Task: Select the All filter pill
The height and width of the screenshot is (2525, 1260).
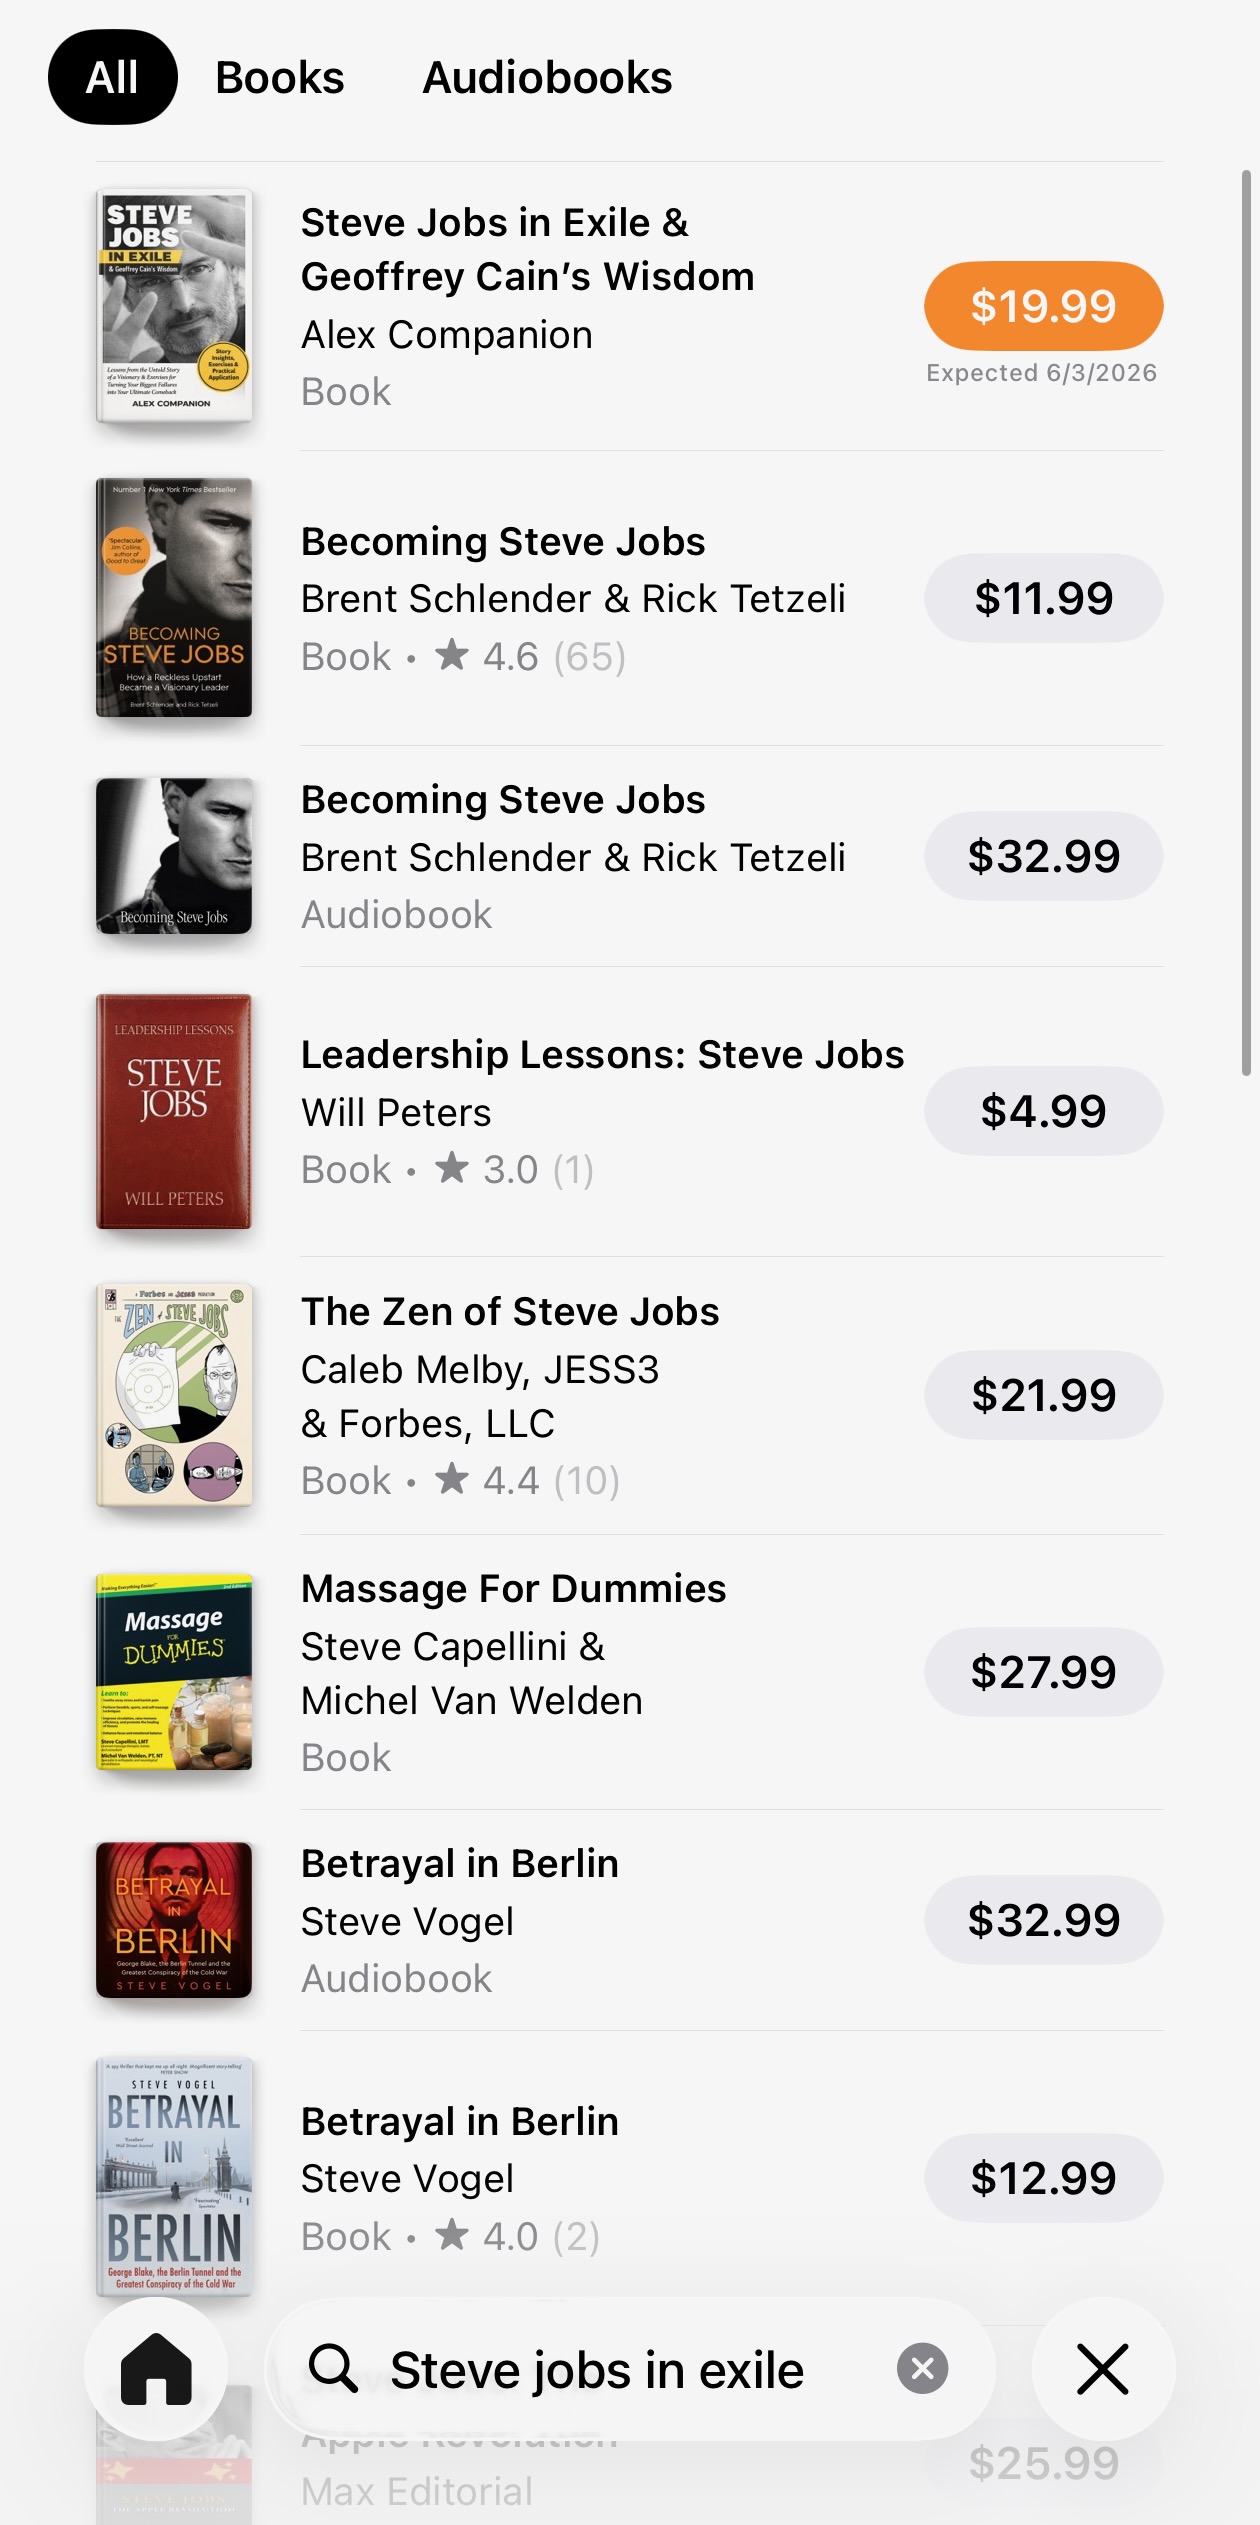Action: [112, 76]
